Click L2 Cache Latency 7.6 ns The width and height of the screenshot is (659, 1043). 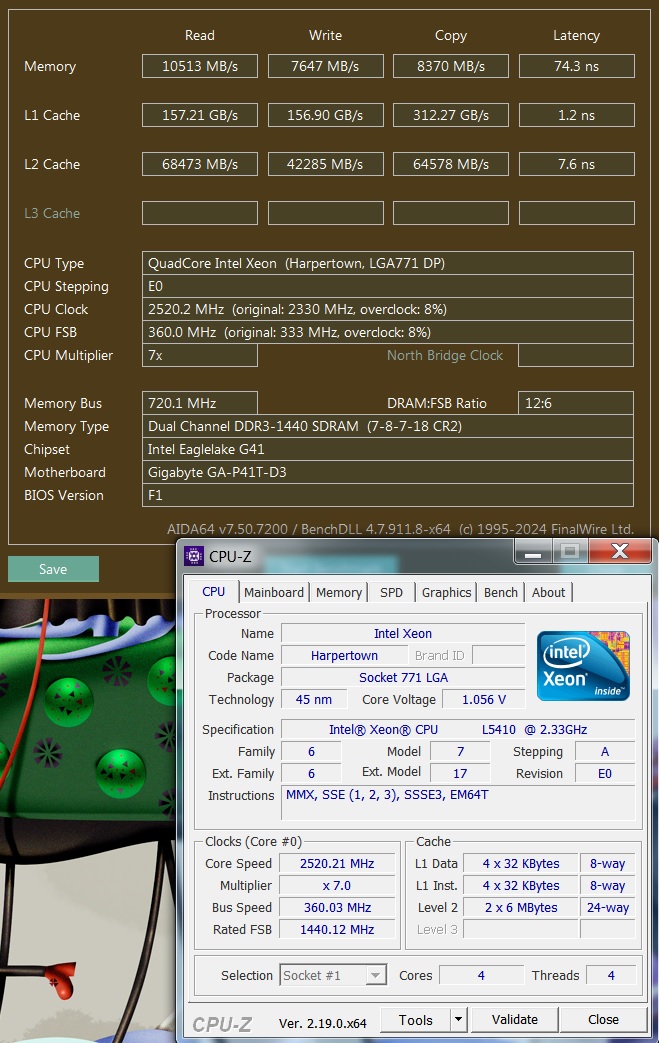[577, 164]
